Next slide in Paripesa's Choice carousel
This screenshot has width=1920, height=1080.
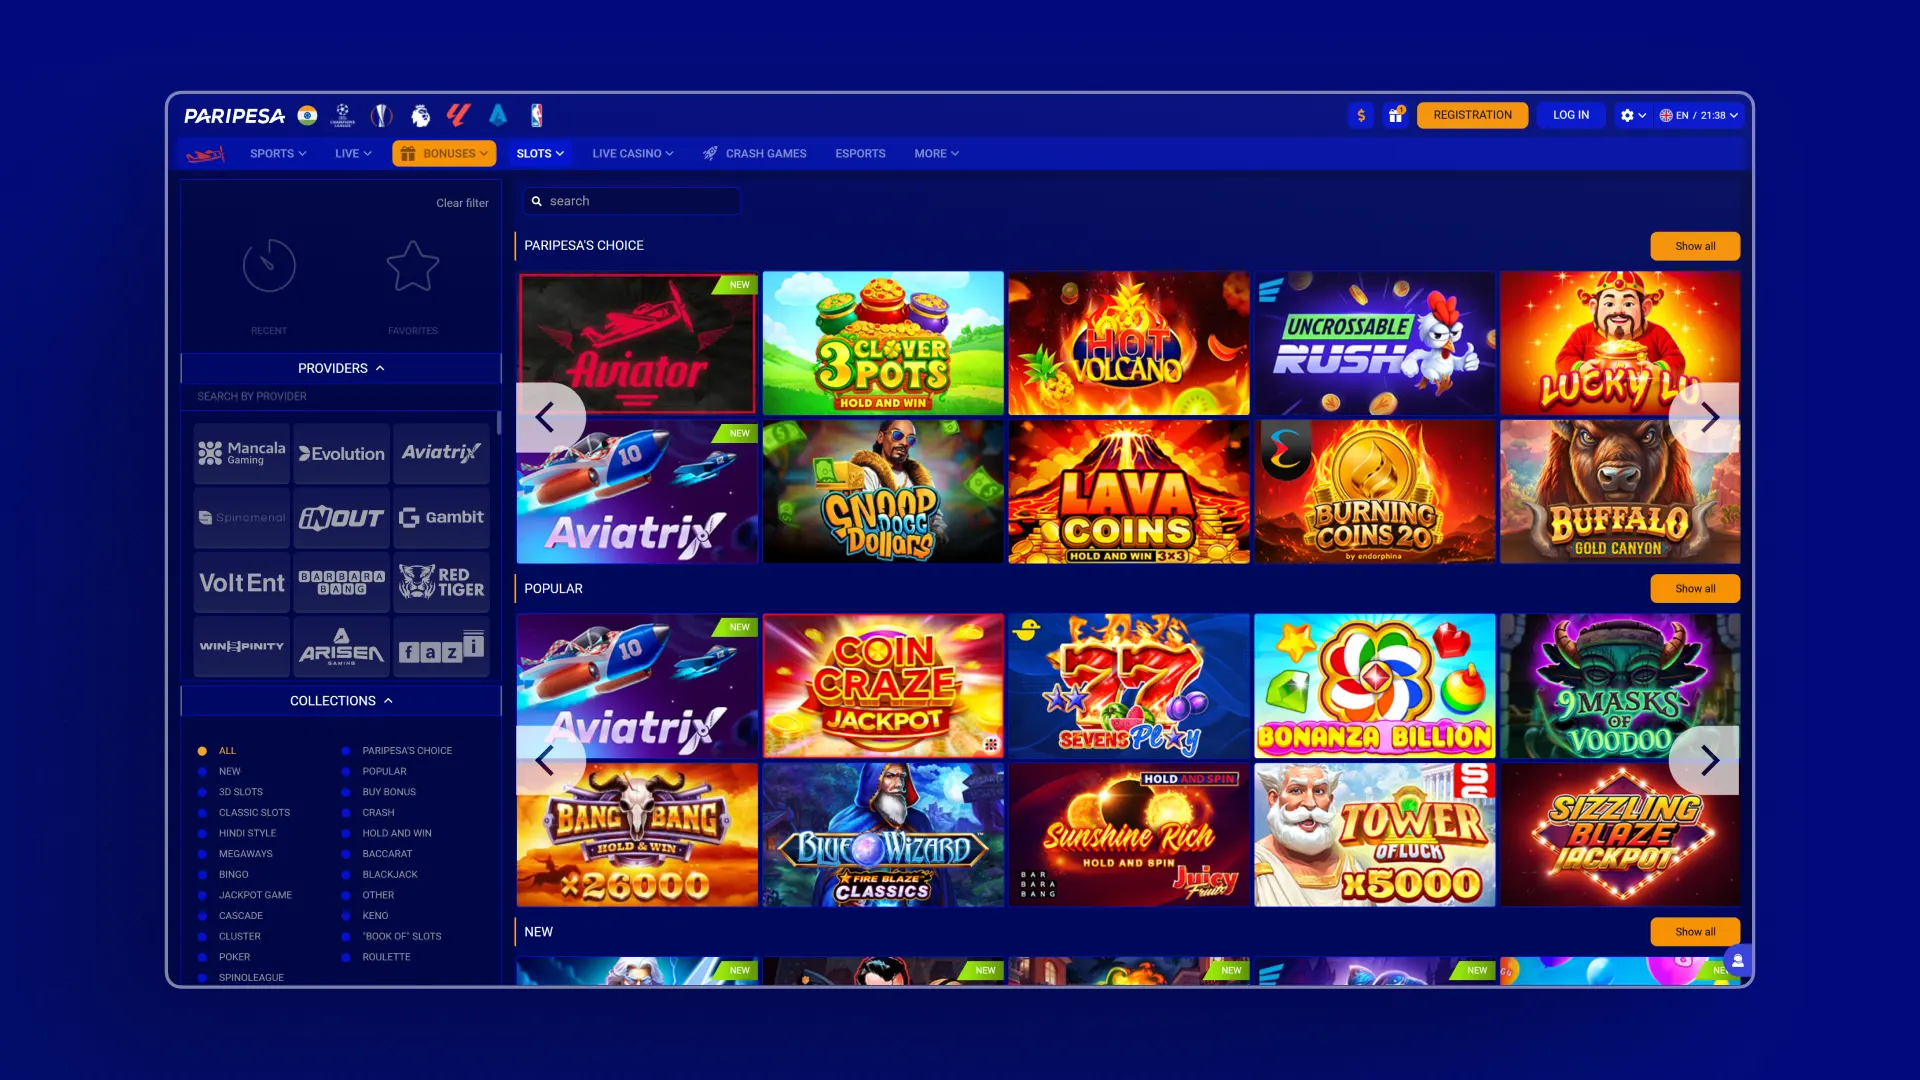tap(1708, 417)
